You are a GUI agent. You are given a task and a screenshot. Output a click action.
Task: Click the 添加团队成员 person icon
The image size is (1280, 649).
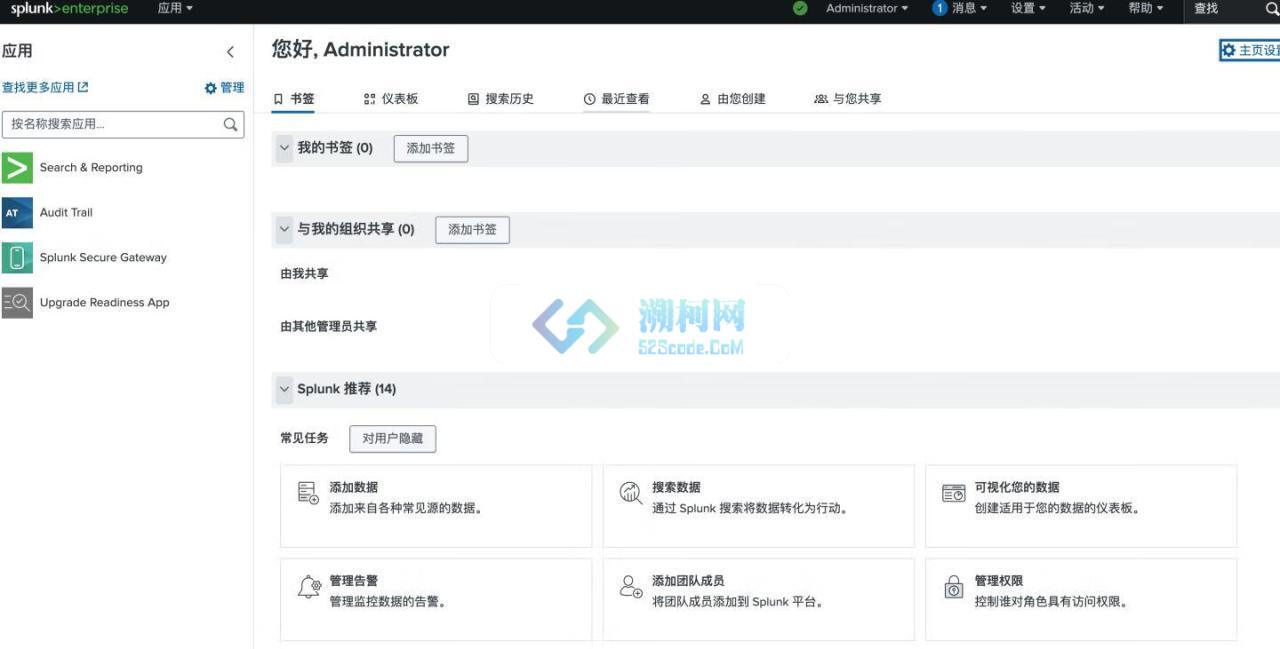pos(631,587)
